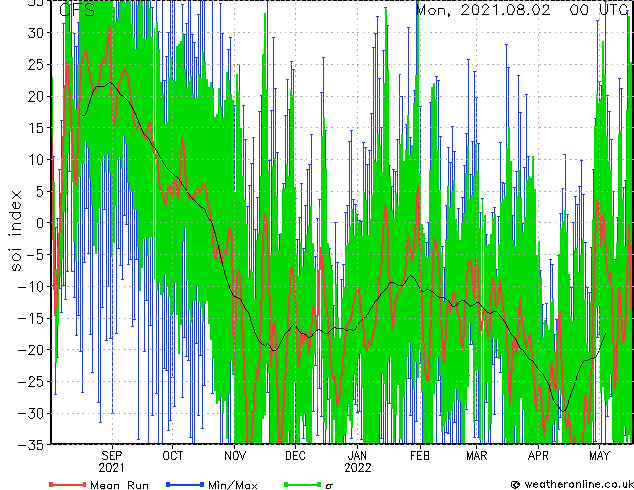Click the 'CFS' chart label
This screenshot has width=634, height=490.
pyautogui.click(x=77, y=10)
